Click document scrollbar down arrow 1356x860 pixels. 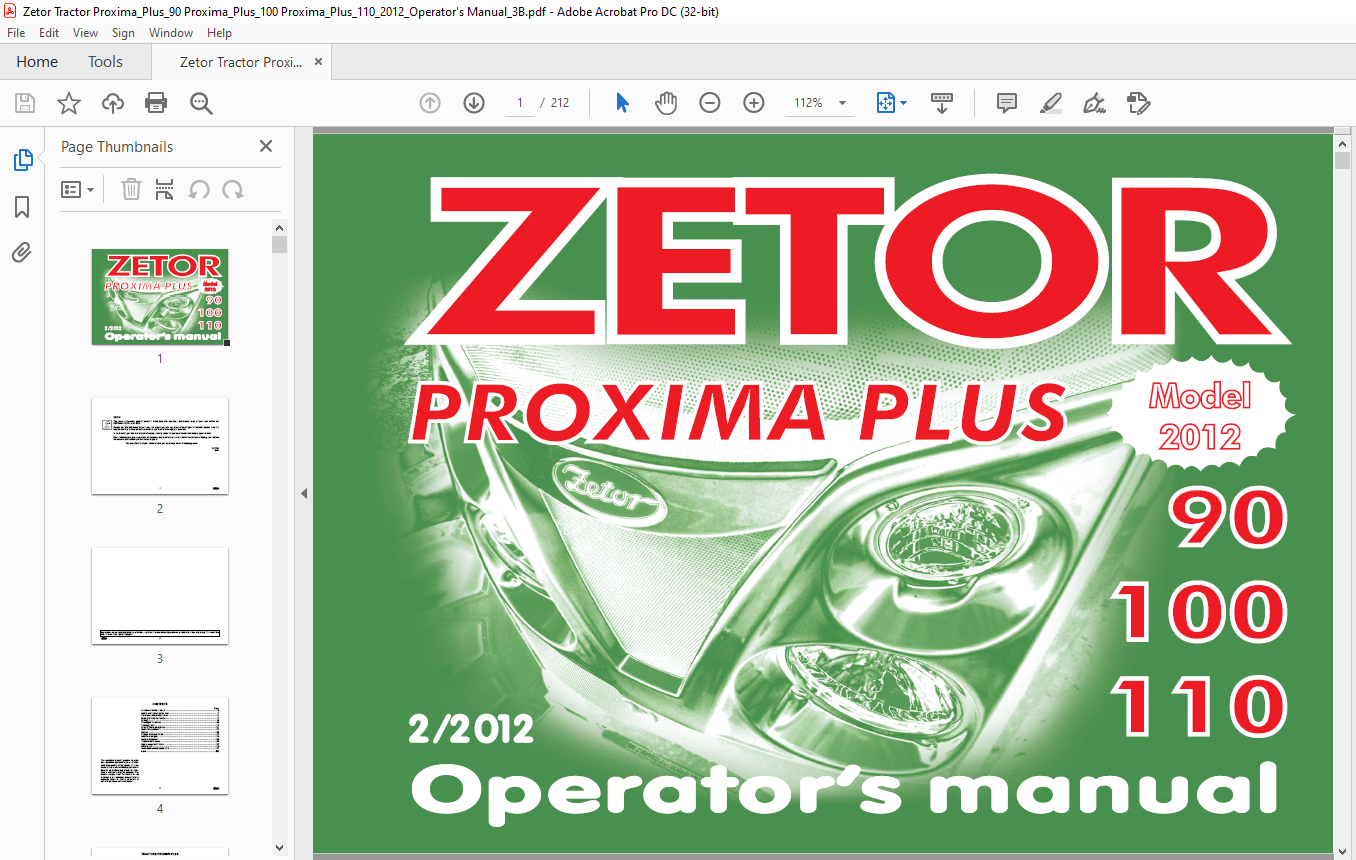tap(1342, 851)
